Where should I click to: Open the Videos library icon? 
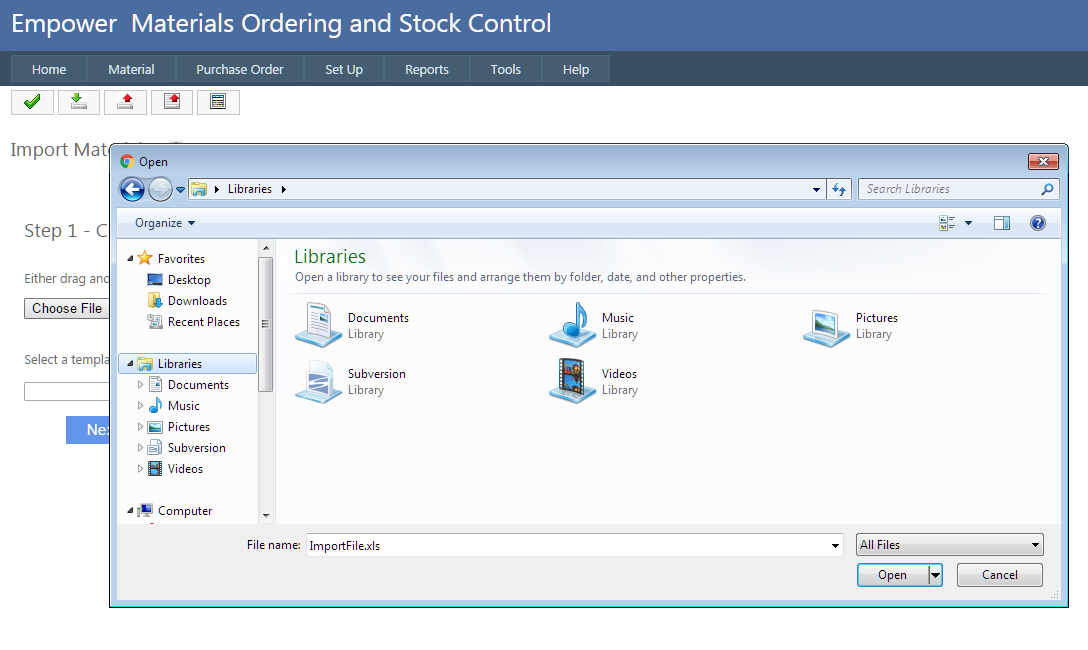[x=572, y=382]
